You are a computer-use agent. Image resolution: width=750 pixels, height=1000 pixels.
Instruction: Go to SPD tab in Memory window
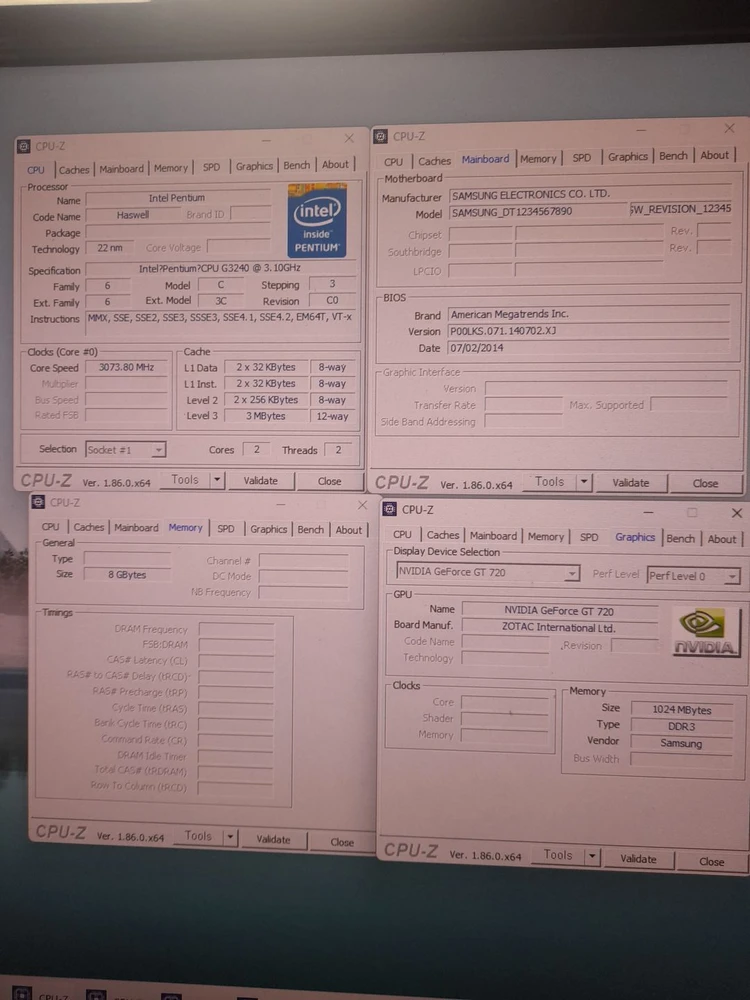click(x=225, y=529)
